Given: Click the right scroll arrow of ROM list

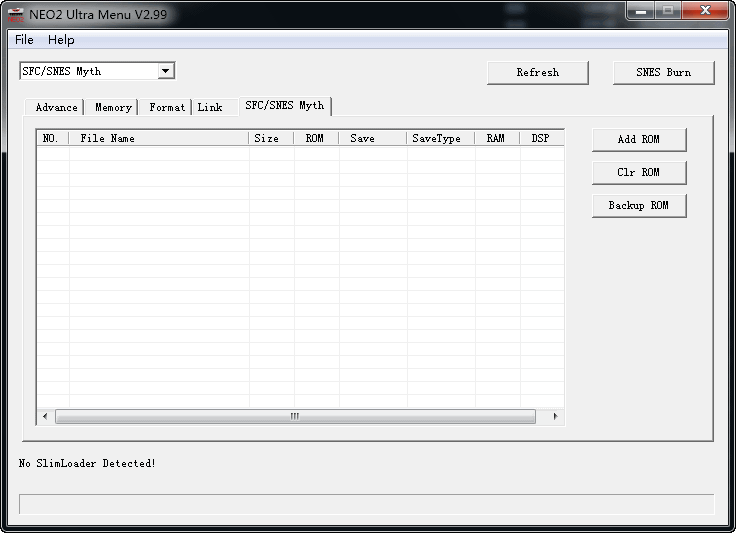Looking at the screenshot, I should tap(555, 416).
